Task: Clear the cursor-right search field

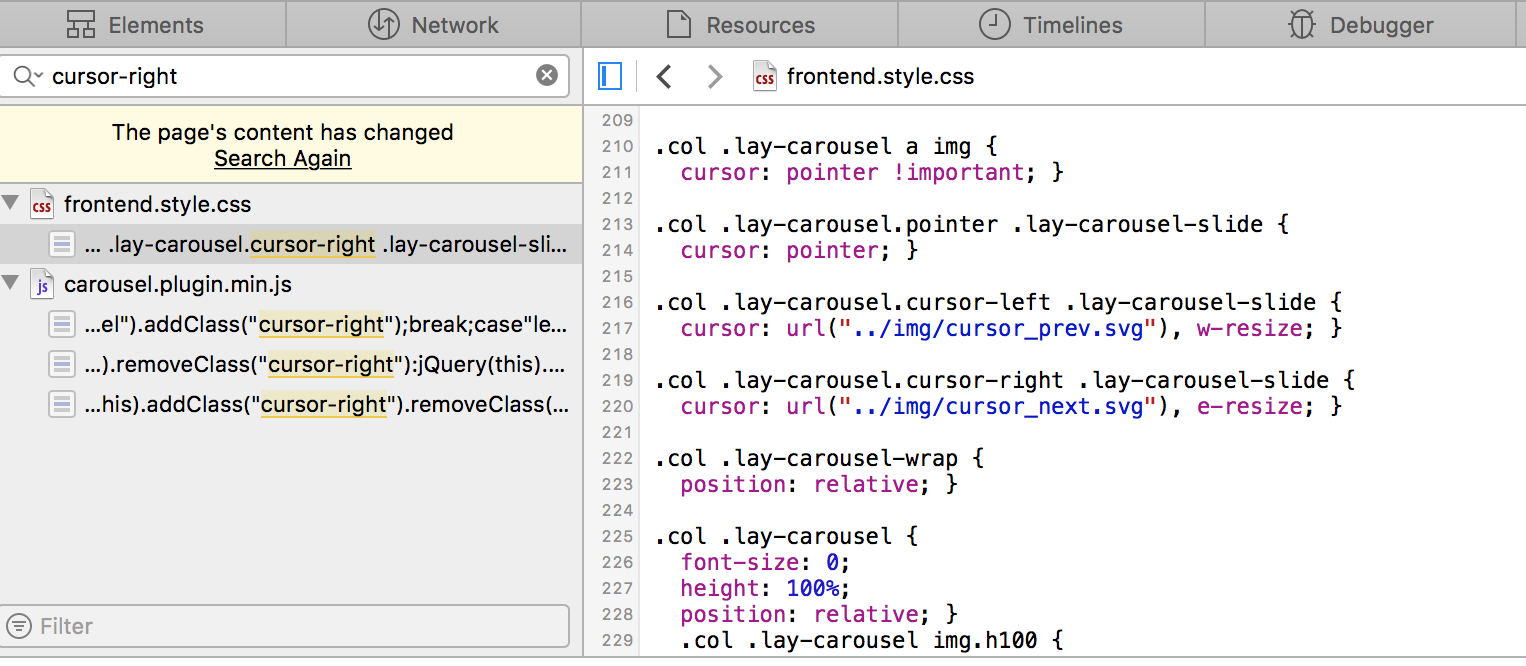Action: [x=547, y=76]
